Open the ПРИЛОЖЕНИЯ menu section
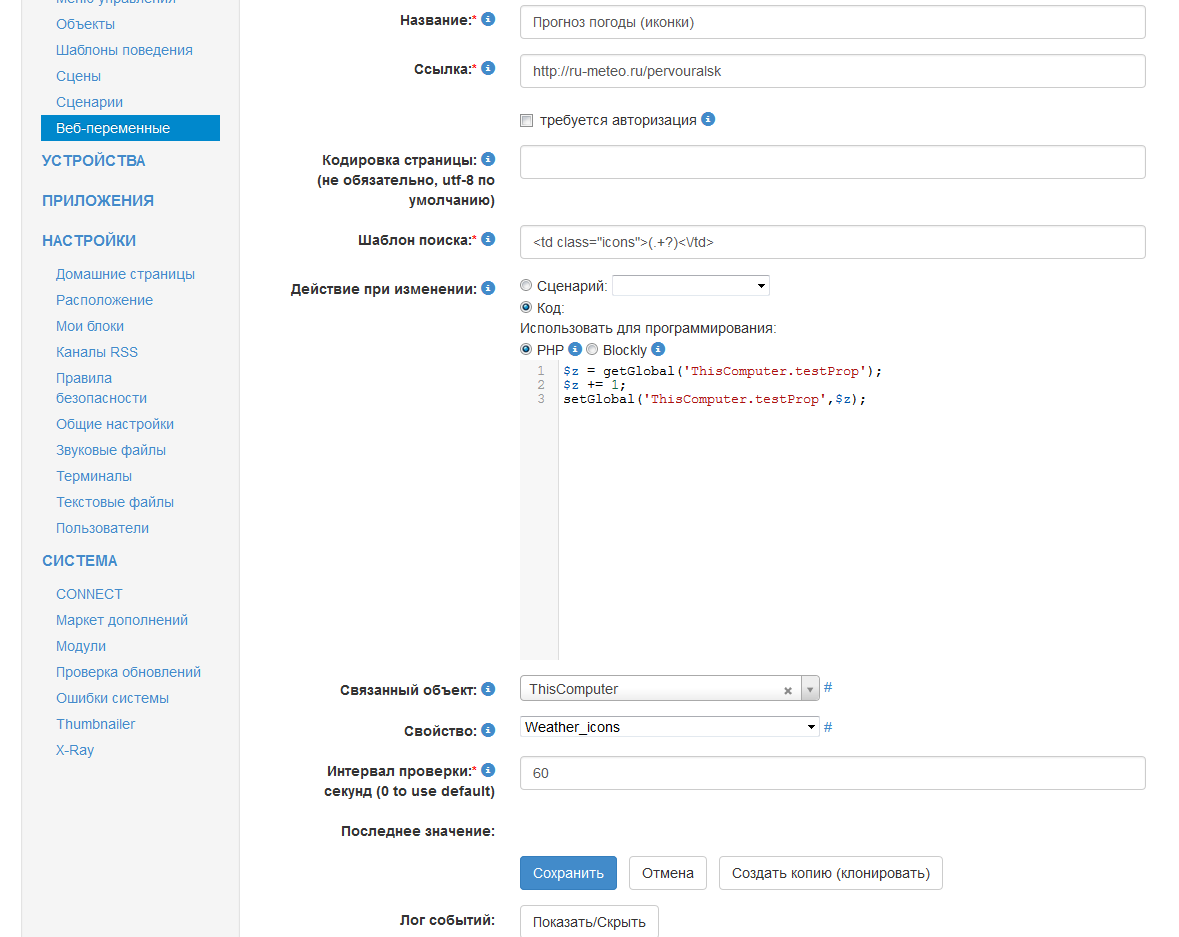This screenshot has width=1179, height=937. pos(98,201)
